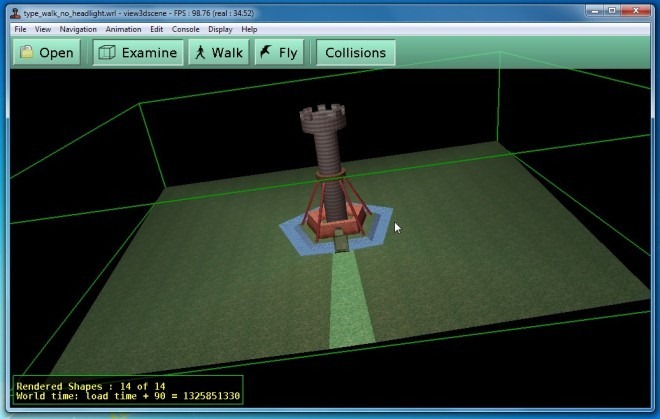Open the Help menu
The width and height of the screenshot is (660, 419).
coord(249,29)
